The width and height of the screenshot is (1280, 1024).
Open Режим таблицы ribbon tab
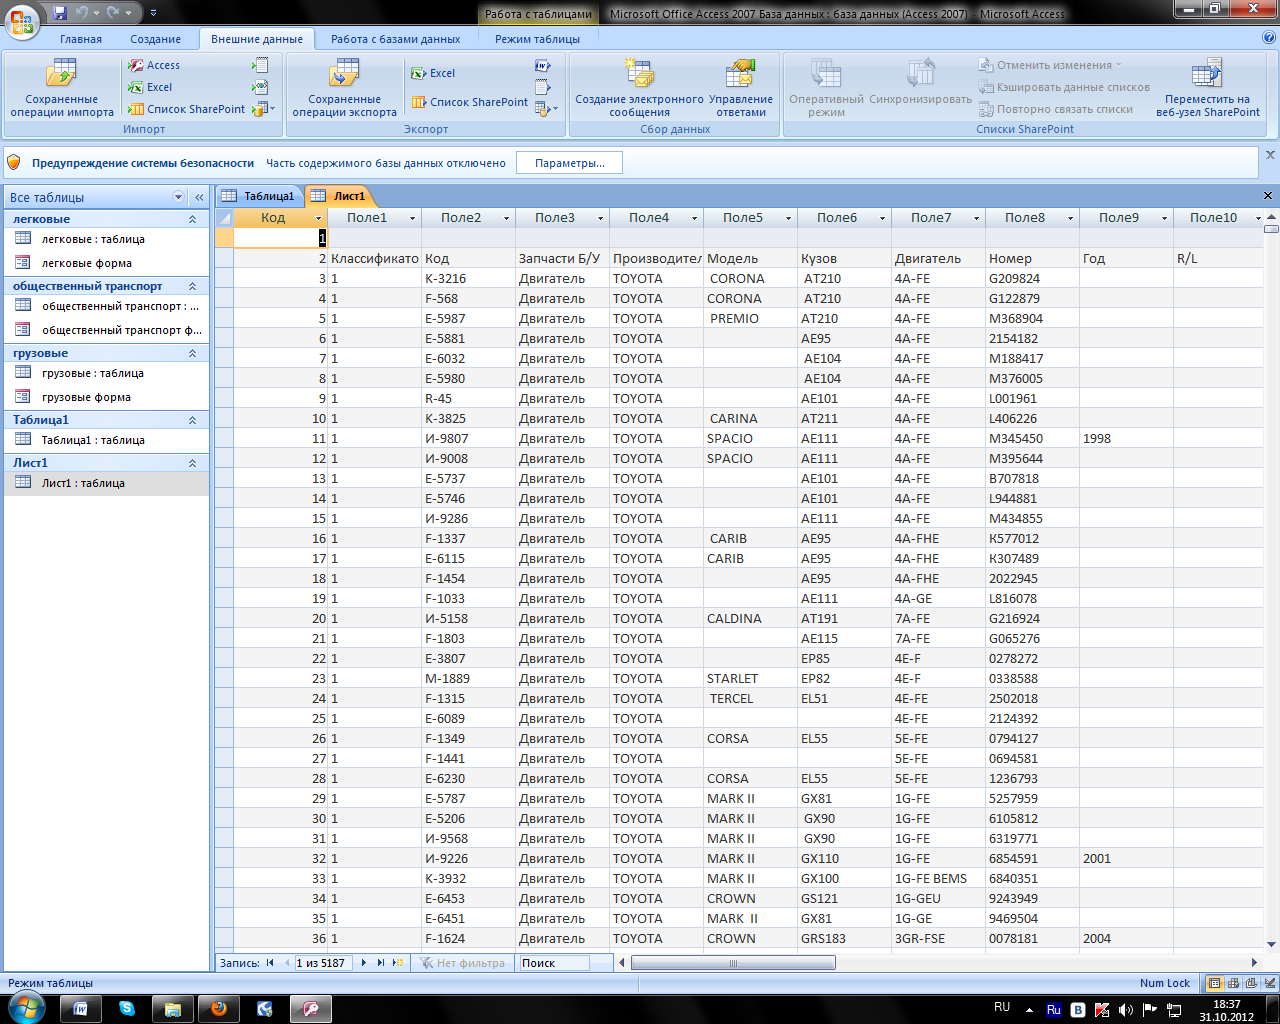tap(537, 39)
